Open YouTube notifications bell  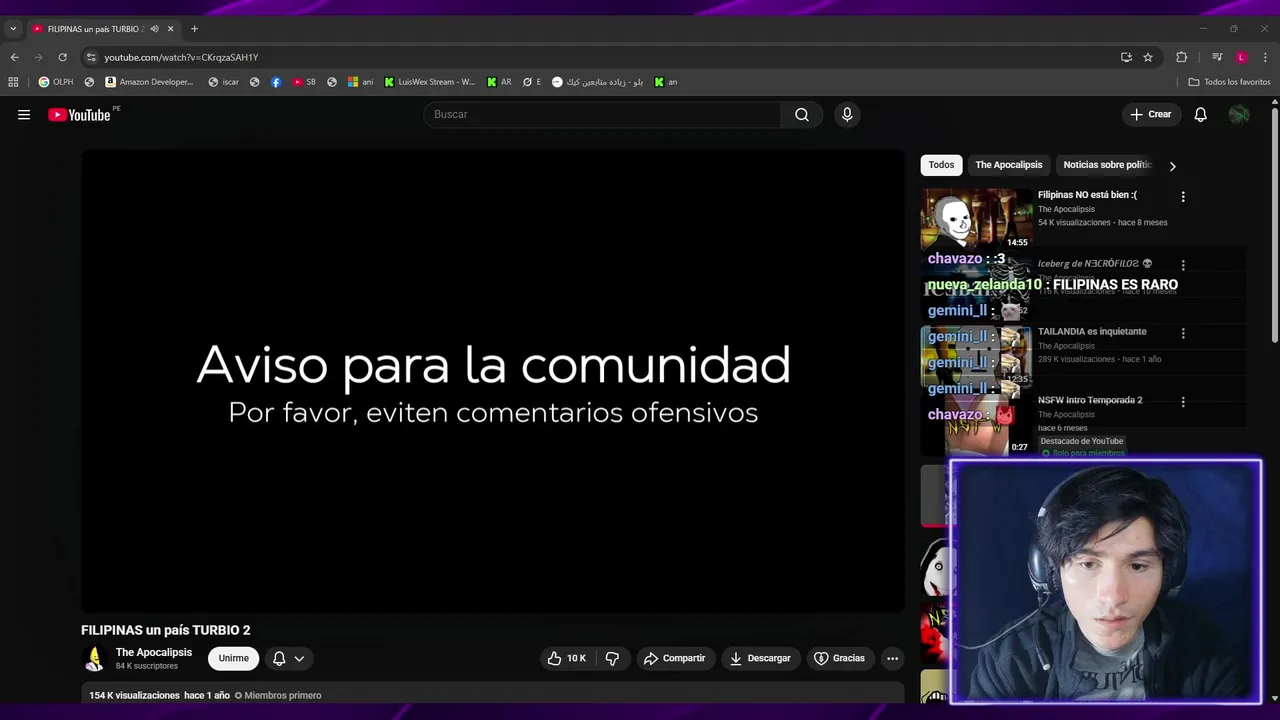[1201, 115]
